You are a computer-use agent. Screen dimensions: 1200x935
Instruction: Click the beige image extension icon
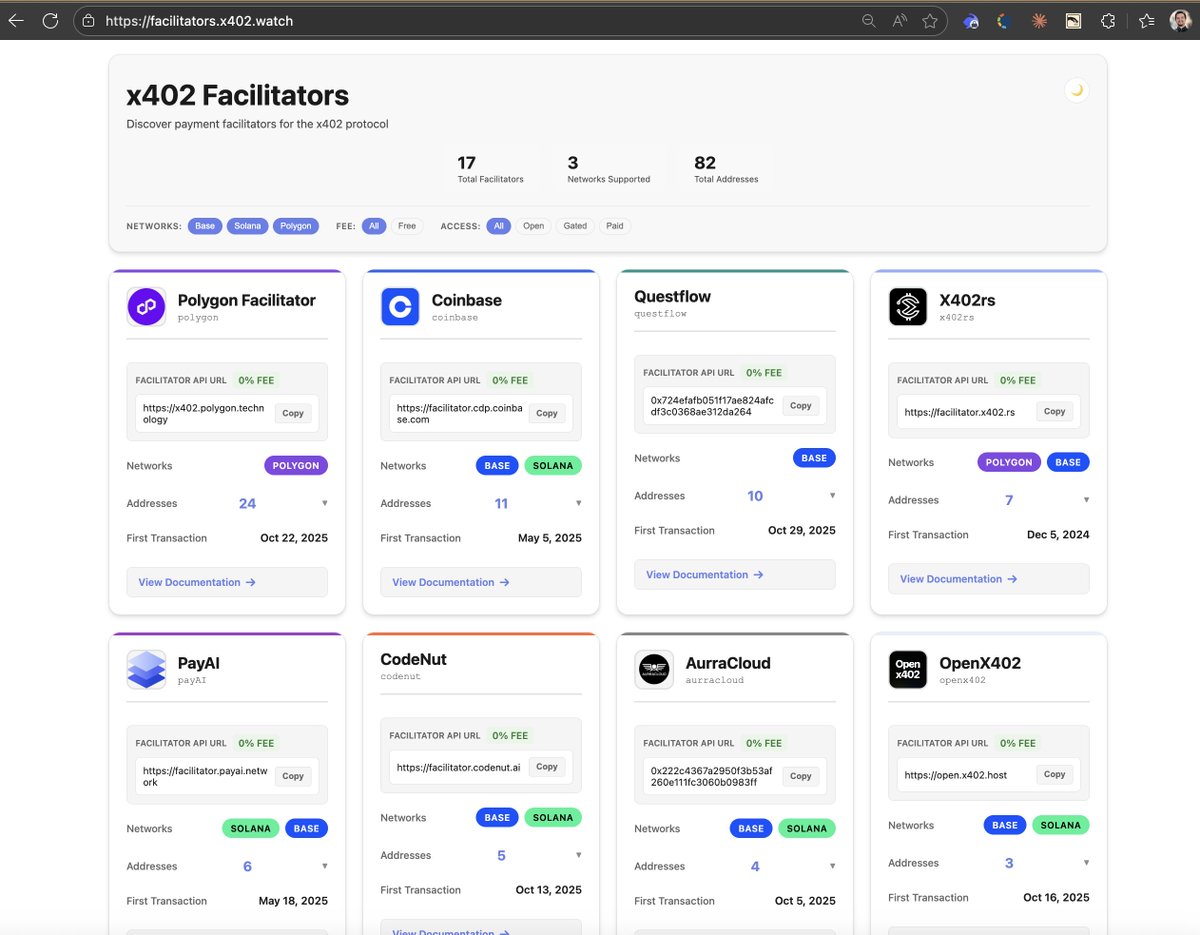point(1073,20)
